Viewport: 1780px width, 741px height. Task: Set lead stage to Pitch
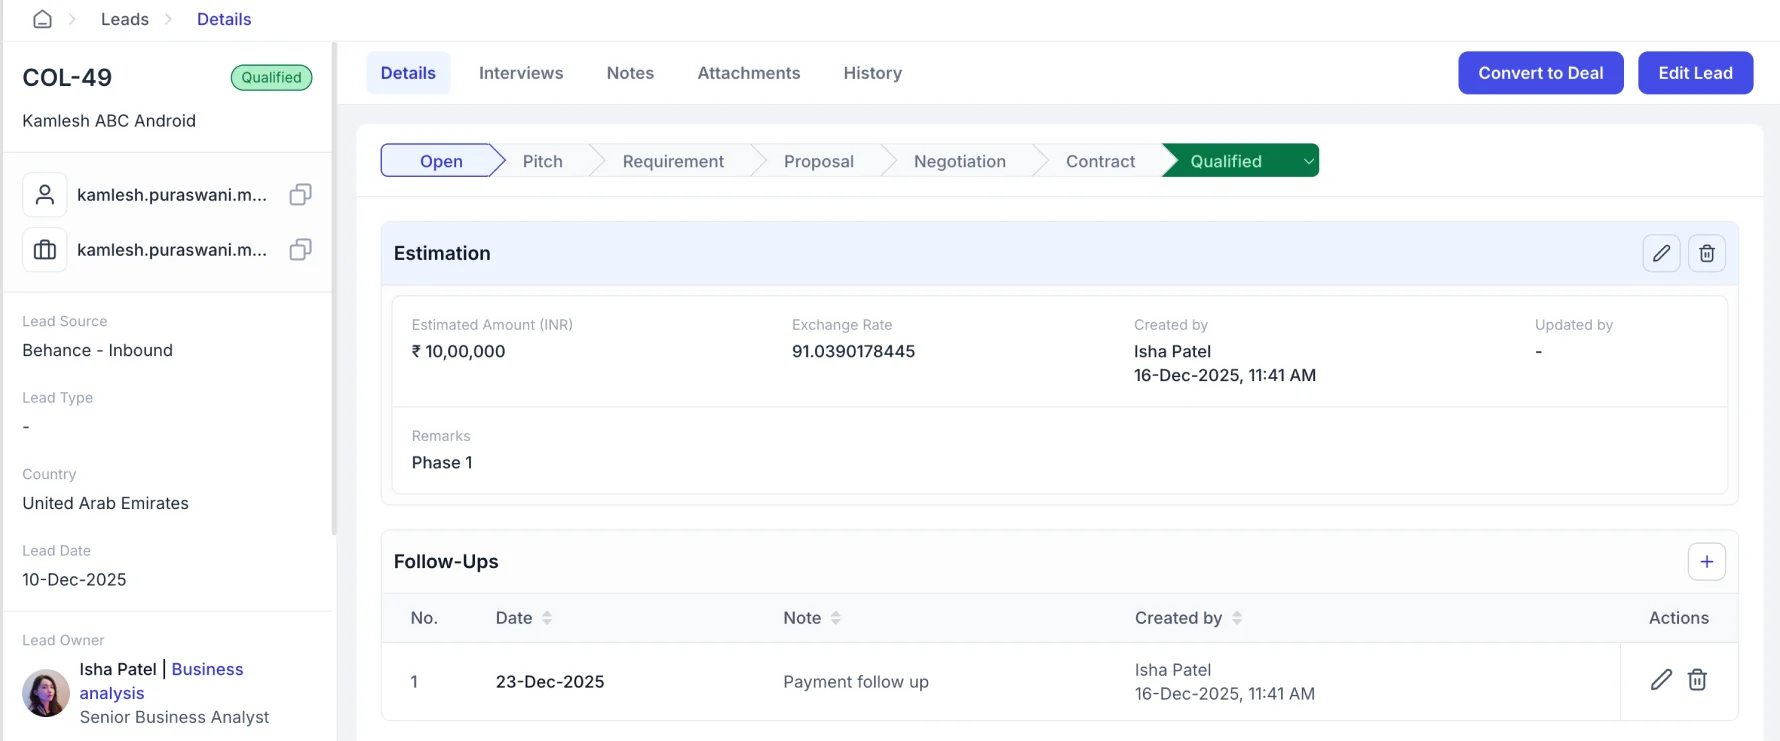(x=543, y=161)
